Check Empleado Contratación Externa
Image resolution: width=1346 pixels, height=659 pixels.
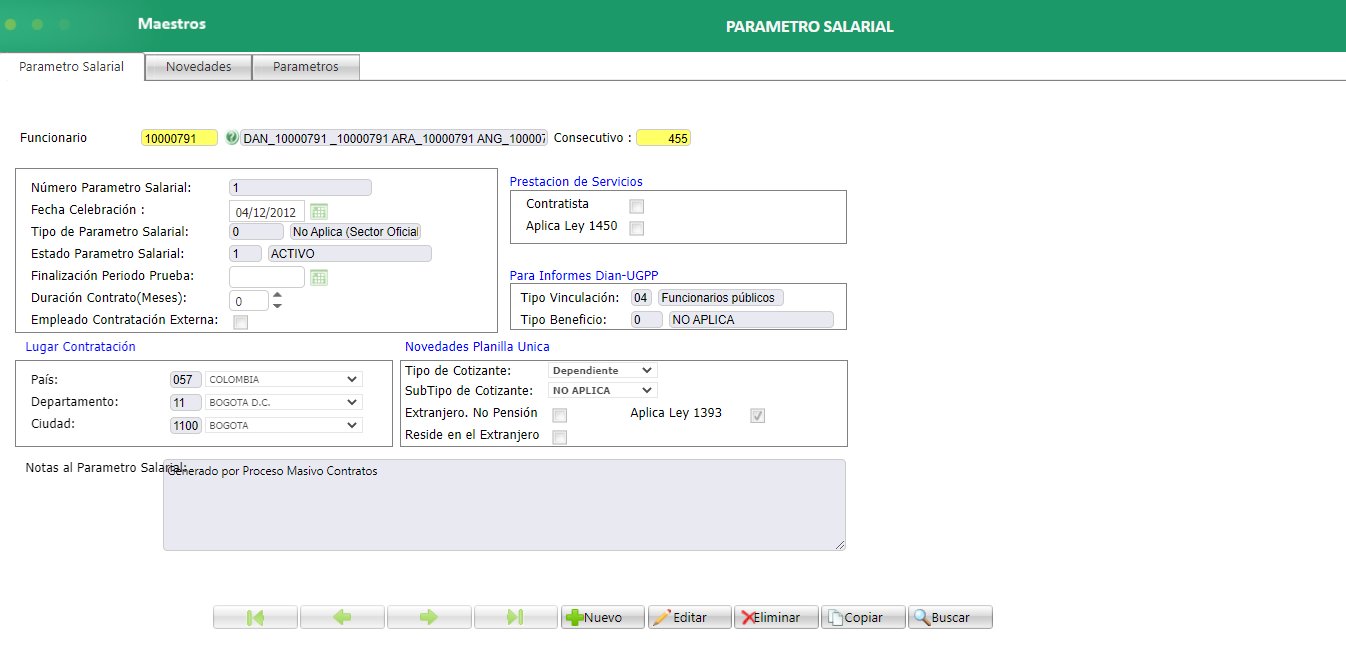point(240,322)
